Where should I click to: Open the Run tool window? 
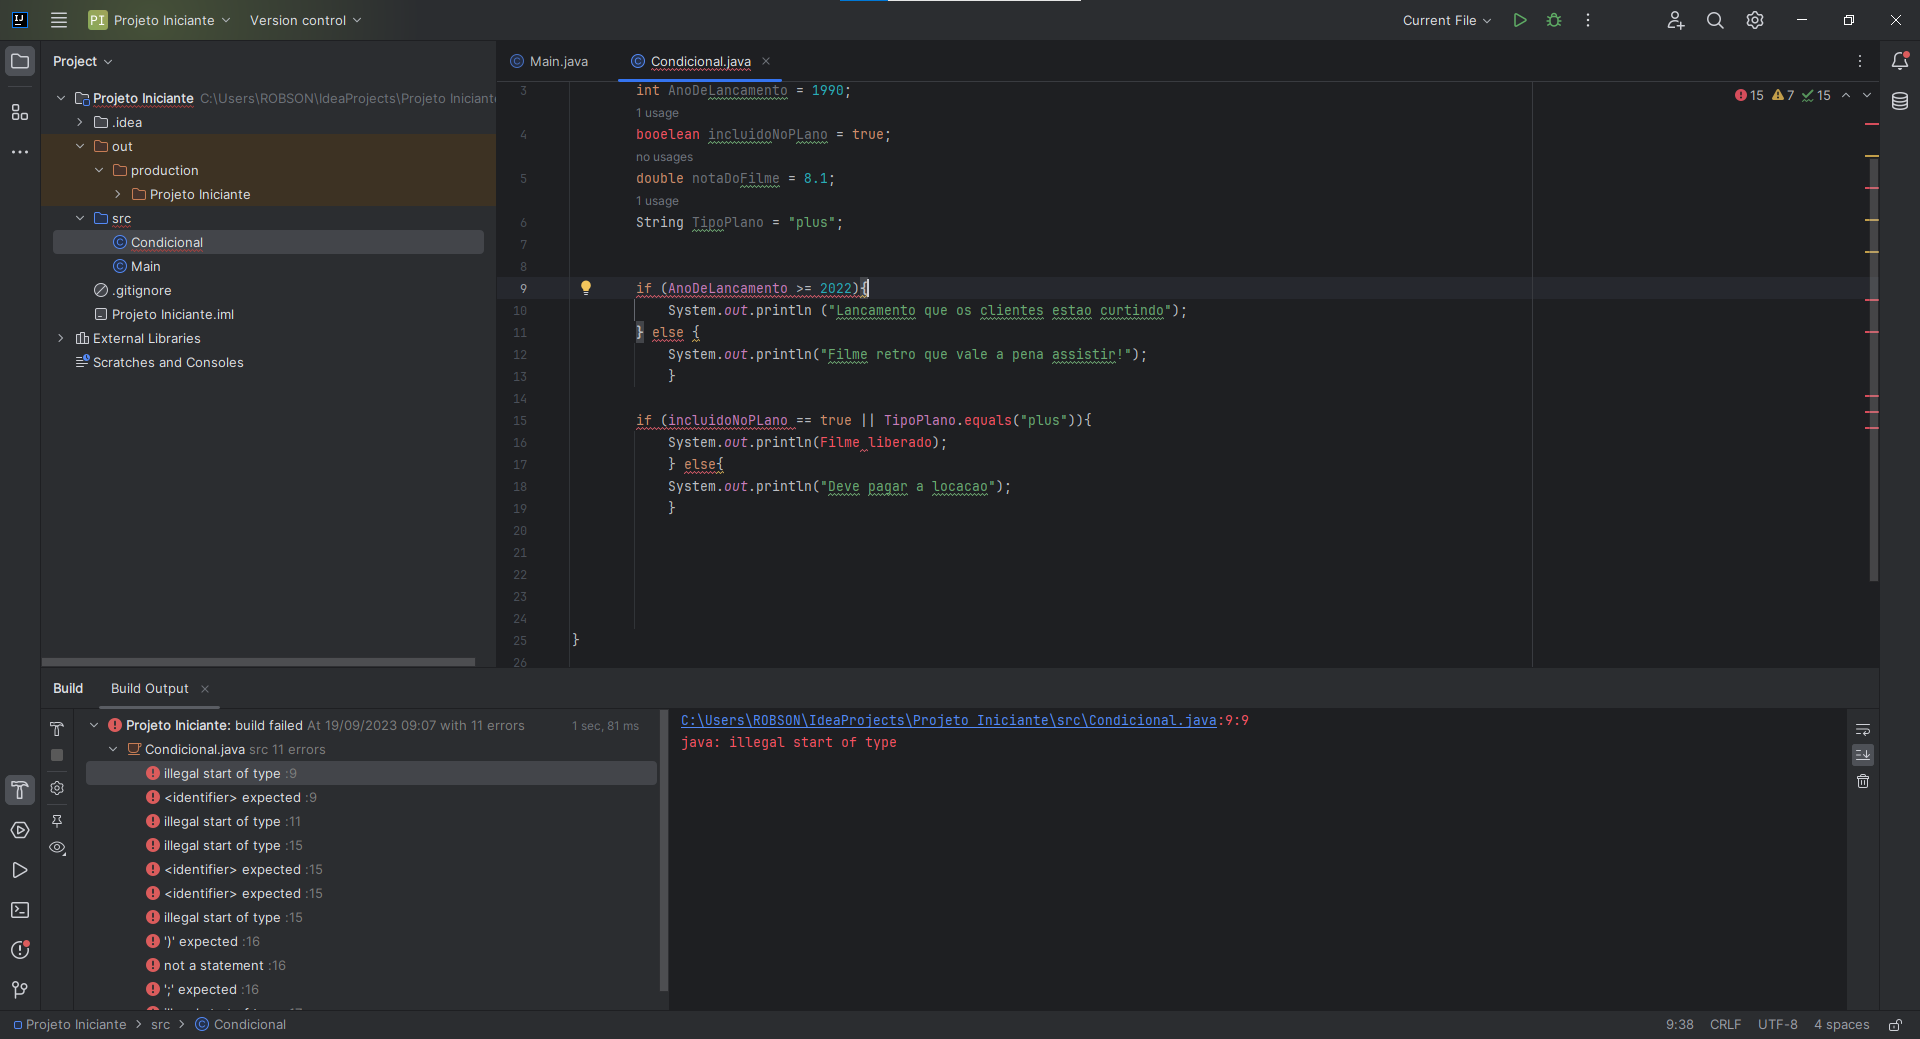coord(20,870)
